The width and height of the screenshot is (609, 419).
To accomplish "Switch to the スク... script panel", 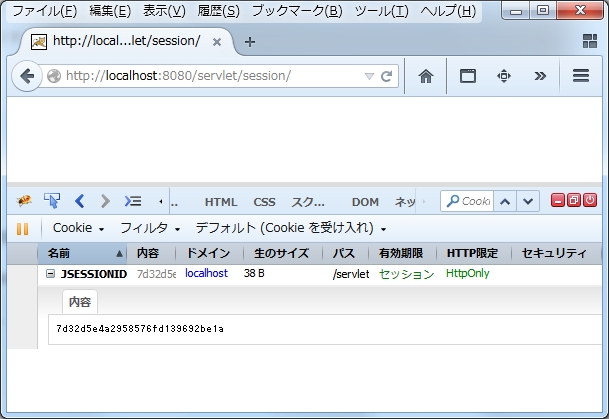I will (x=308, y=202).
